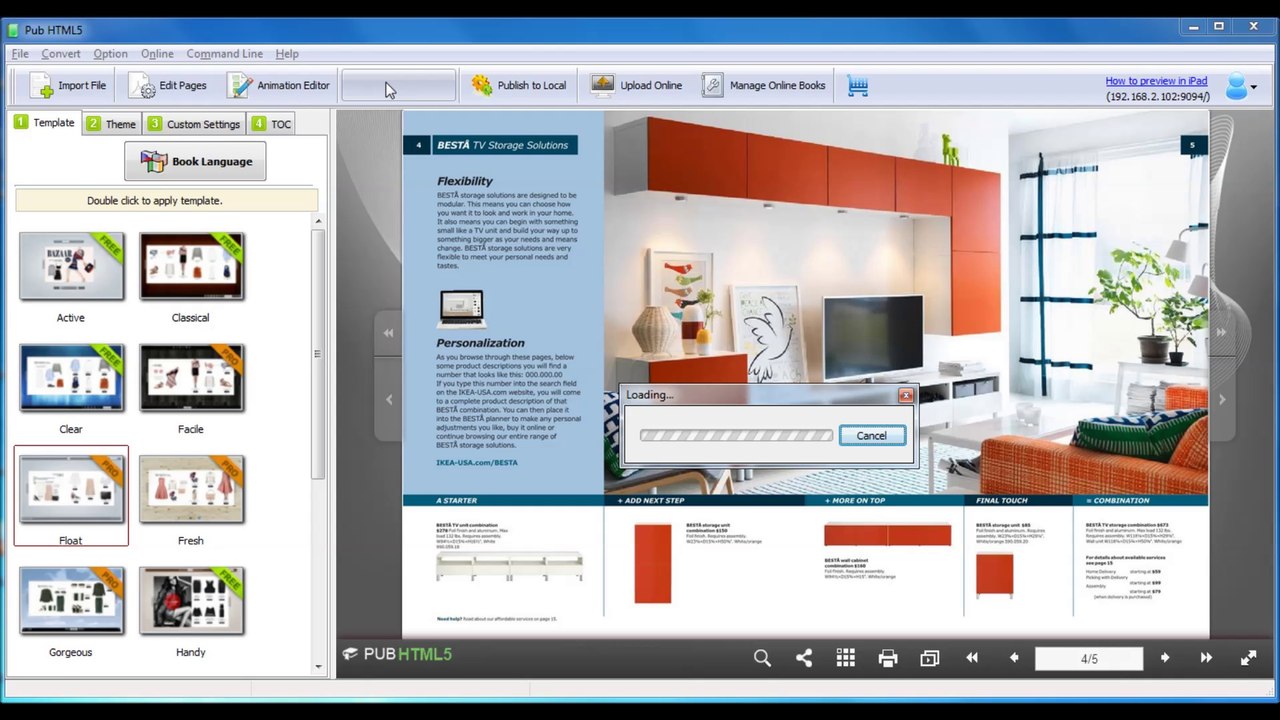Select the Facile template thumbnail
Image resolution: width=1280 pixels, height=720 pixels.
pyautogui.click(x=191, y=378)
